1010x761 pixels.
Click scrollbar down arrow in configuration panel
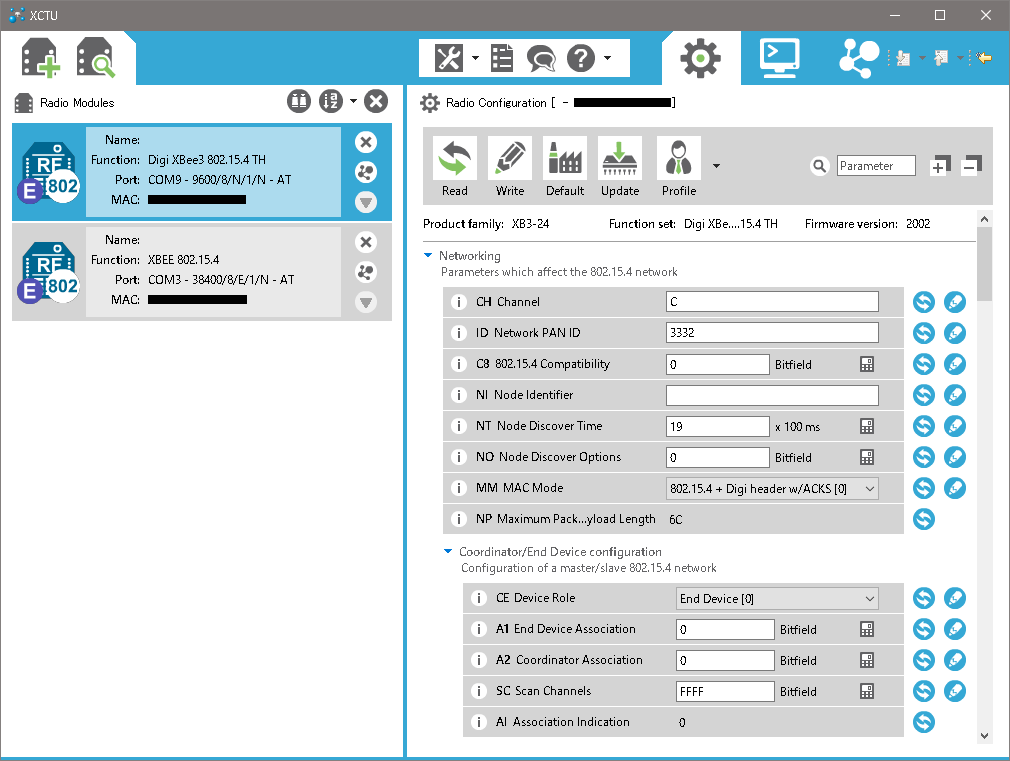(984, 736)
